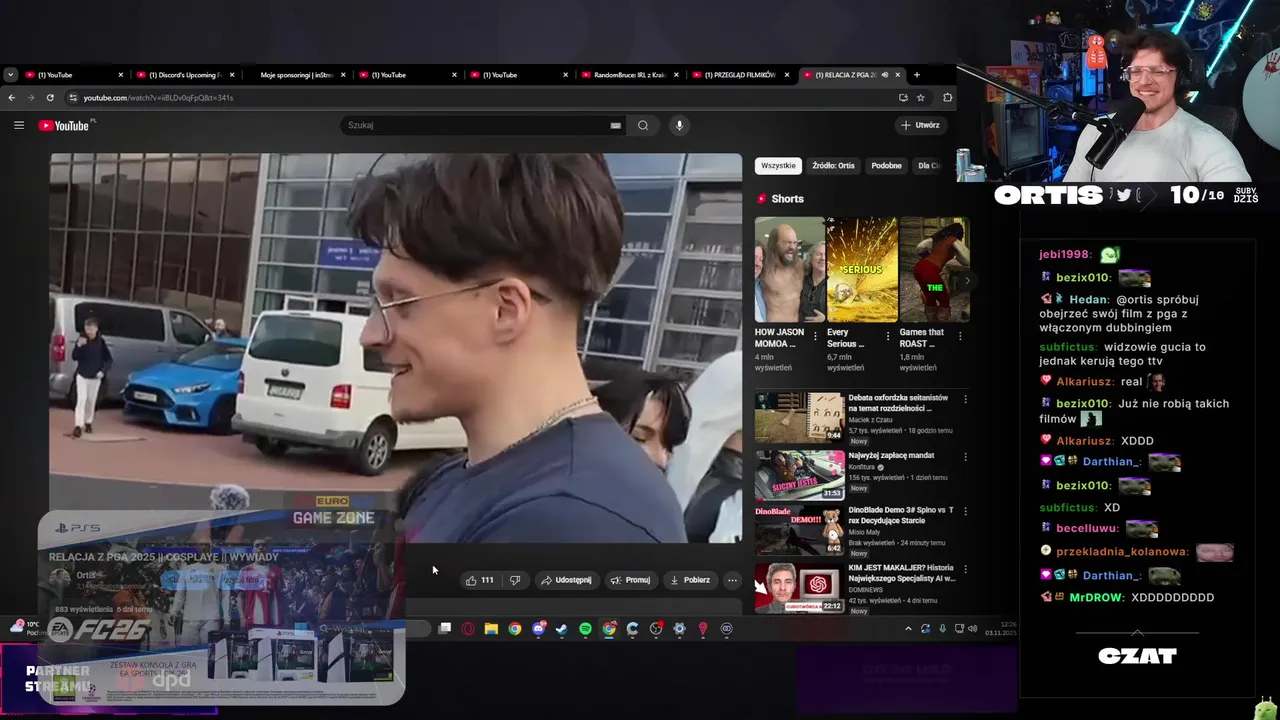This screenshot has width=1280, height=720.
Task: Open more actions menu beside Pobierz
Action: point(732,580)
